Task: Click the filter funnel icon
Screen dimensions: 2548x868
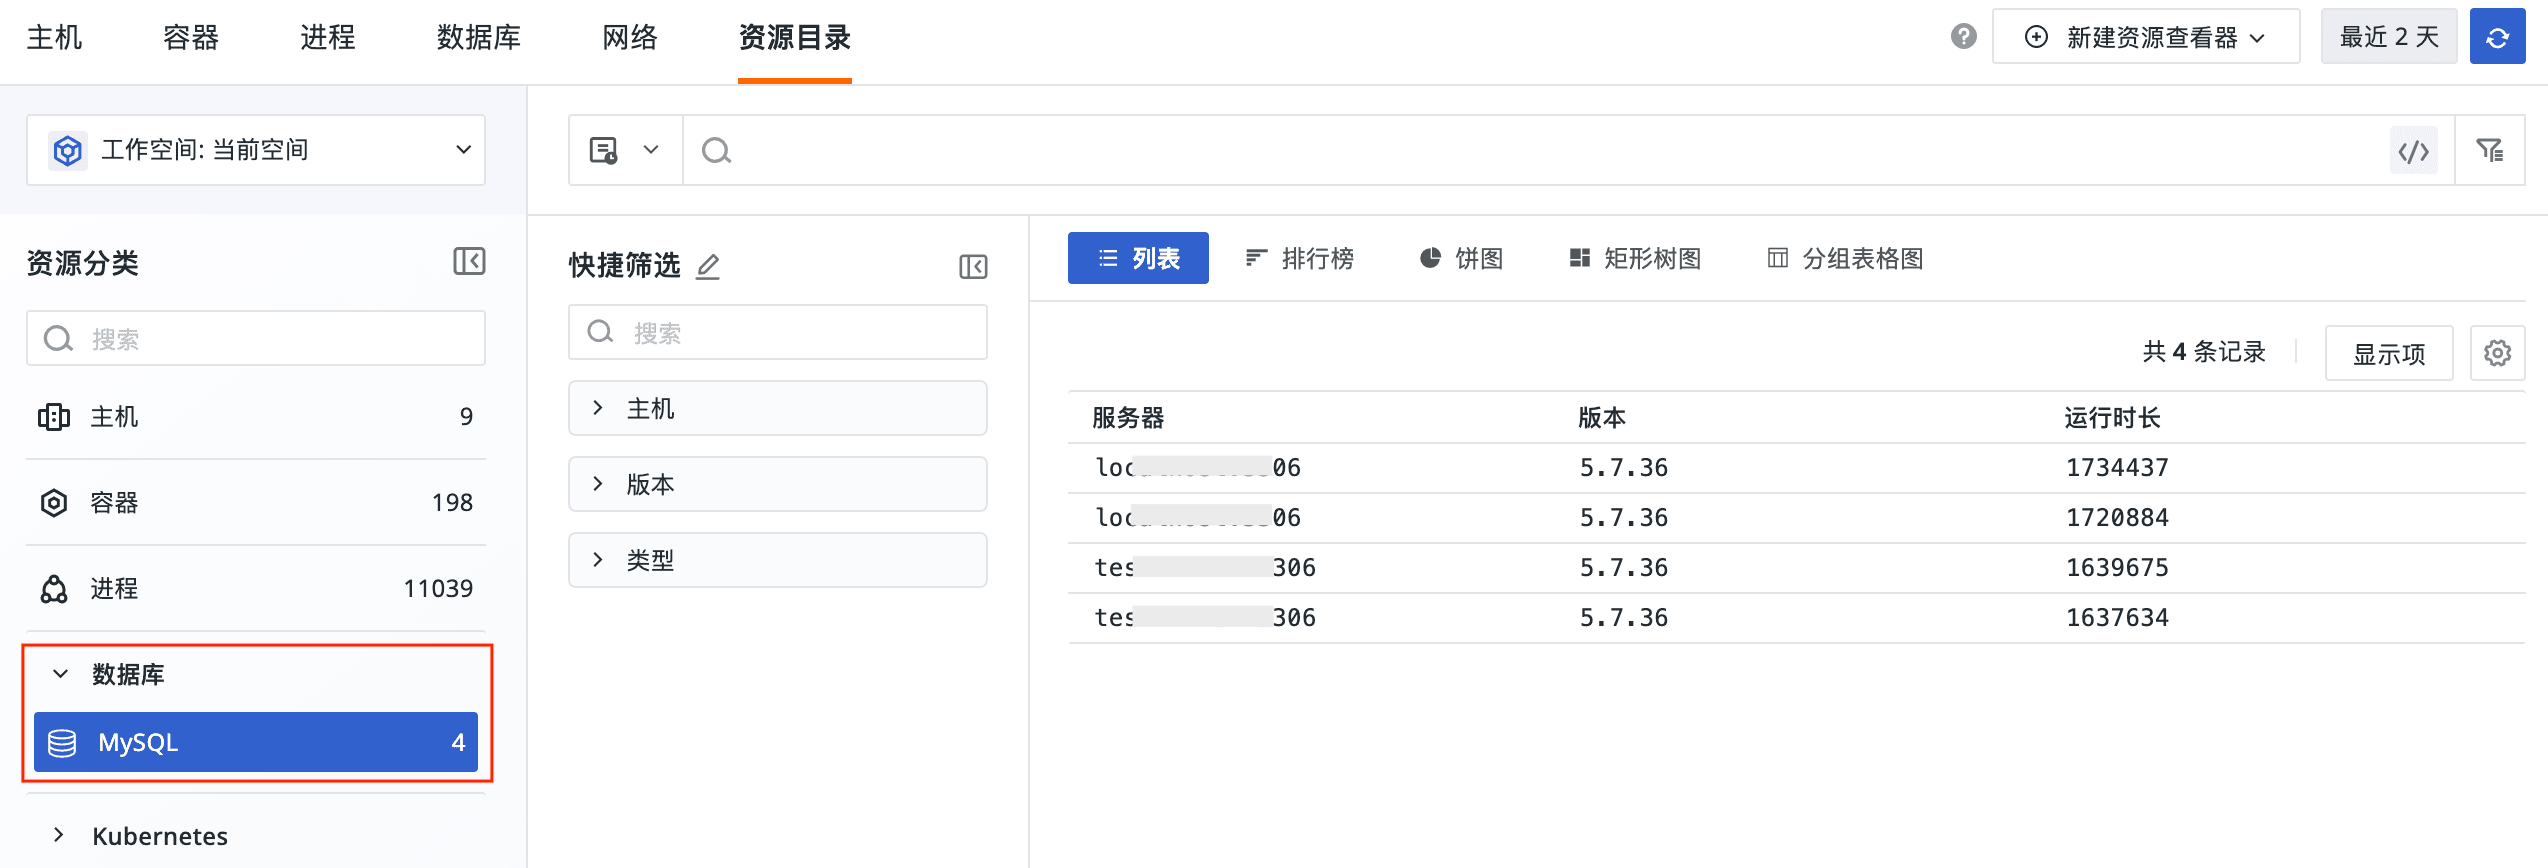Action: tap(2489, 151)
